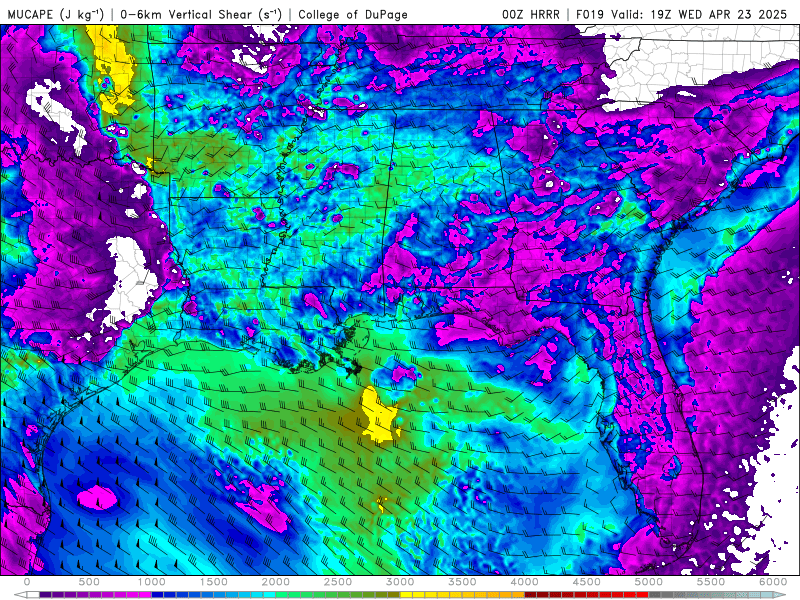Image resolution: width=800 pixels, height=600 pixels.
Task: Click the 5500 tick label on color scale
Action: [x=711, y=582]
